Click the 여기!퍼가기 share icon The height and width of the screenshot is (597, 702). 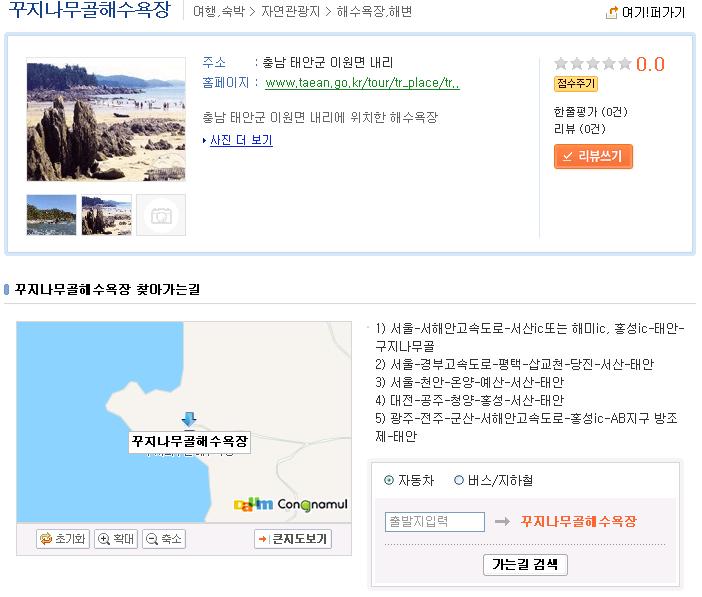click(611, 13)
